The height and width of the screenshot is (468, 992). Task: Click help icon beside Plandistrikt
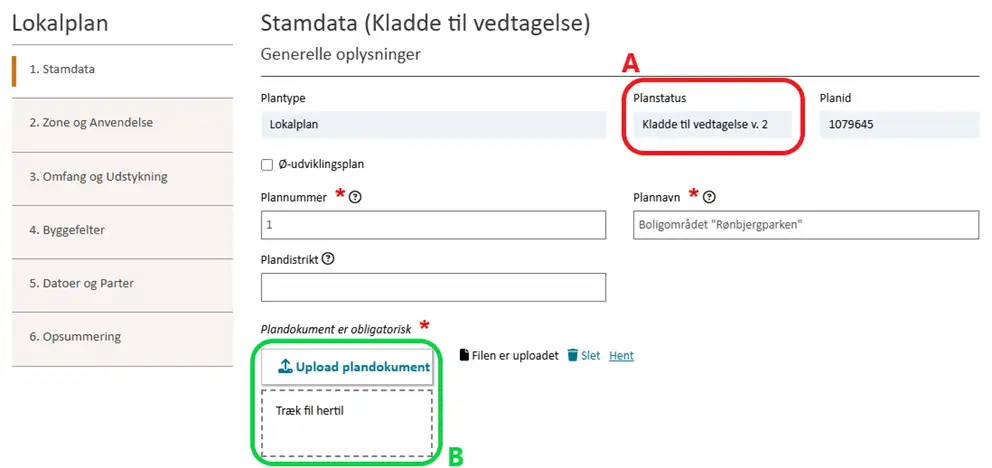(328, 258)
